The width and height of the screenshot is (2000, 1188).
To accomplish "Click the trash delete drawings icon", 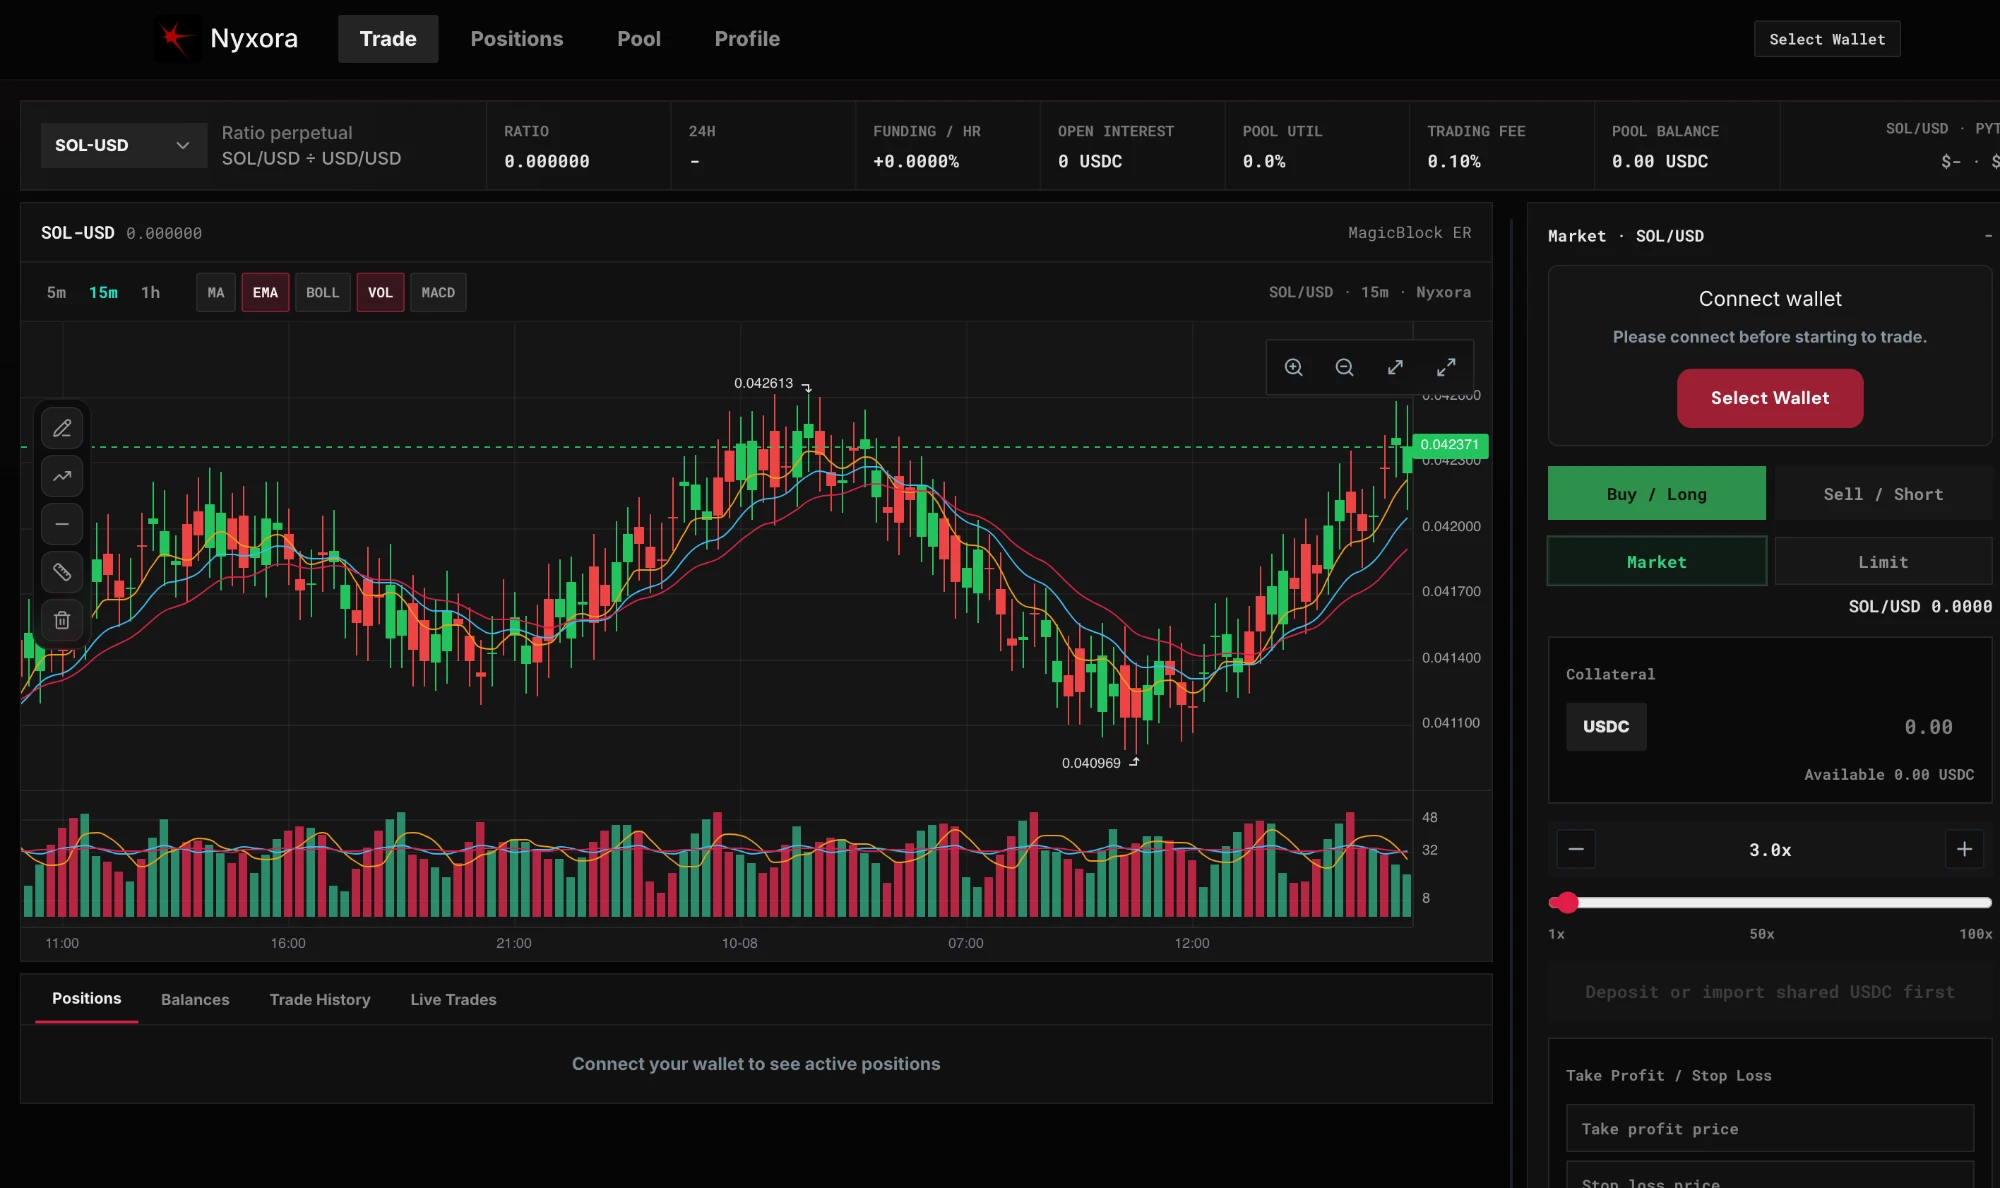I will [x=62, y=620].
